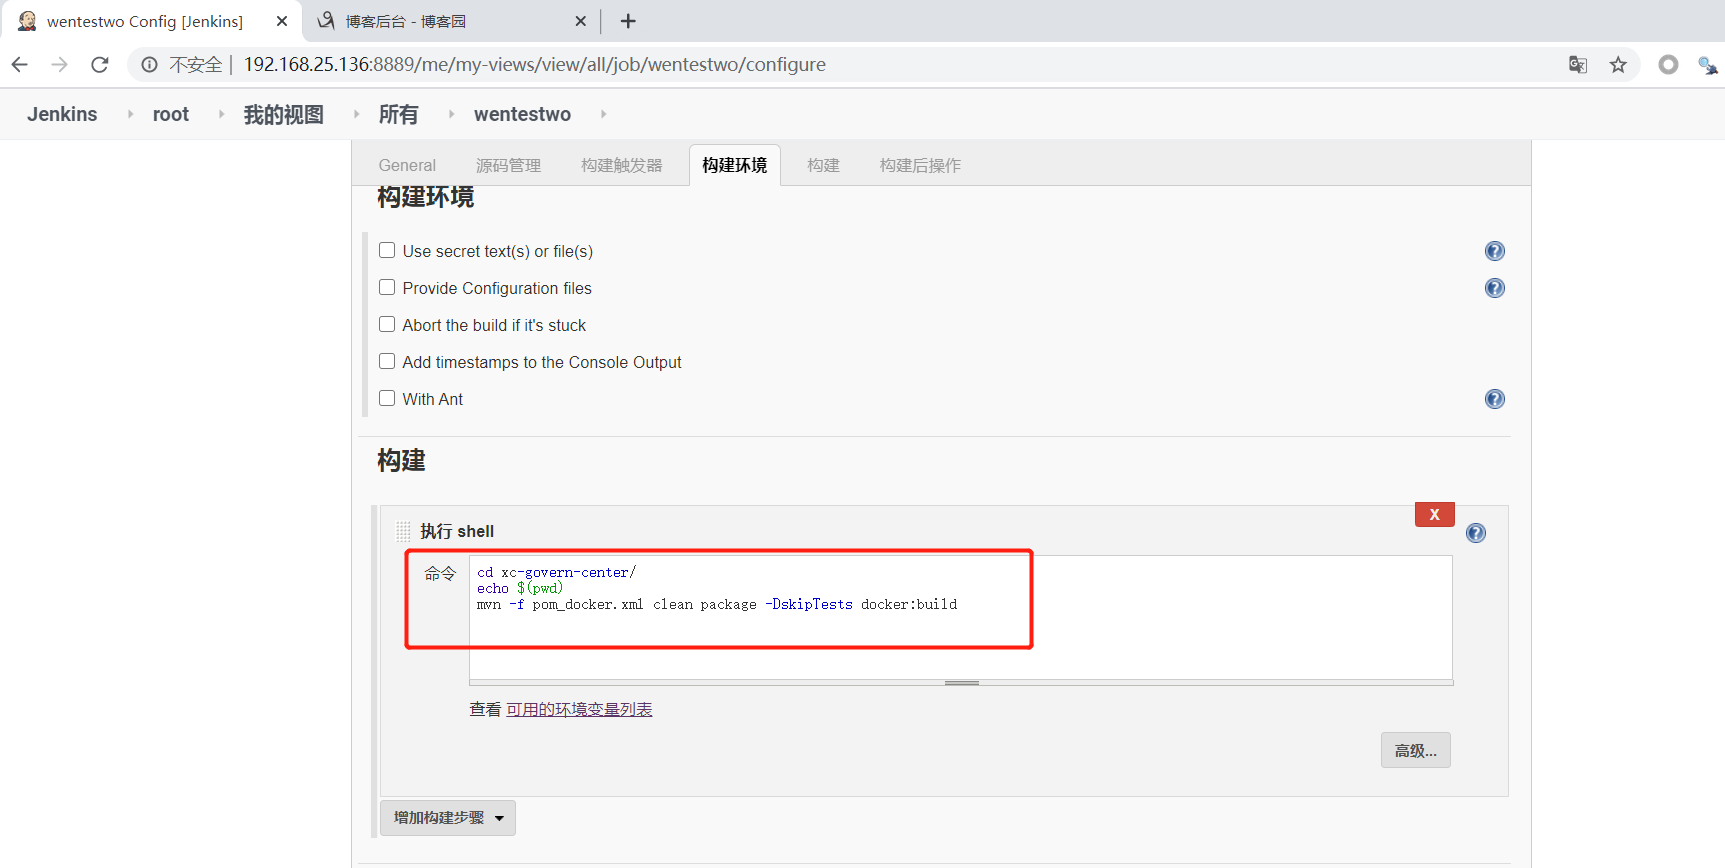The image size is (1725, 868).
Task: Open help icon for With Ant
Action: (x=1495, y=399)
